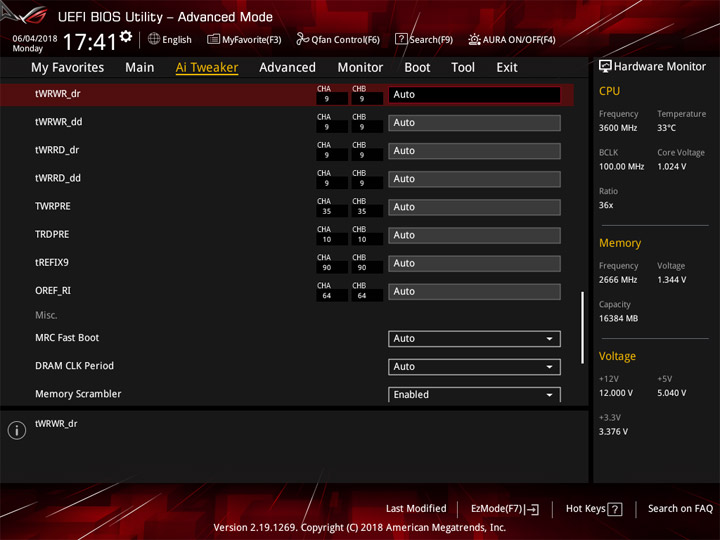The width and height of the screenshot is (720, 540).
Task: Switch to Main tab
Action: pyautogui.click(x=140, y=68)
